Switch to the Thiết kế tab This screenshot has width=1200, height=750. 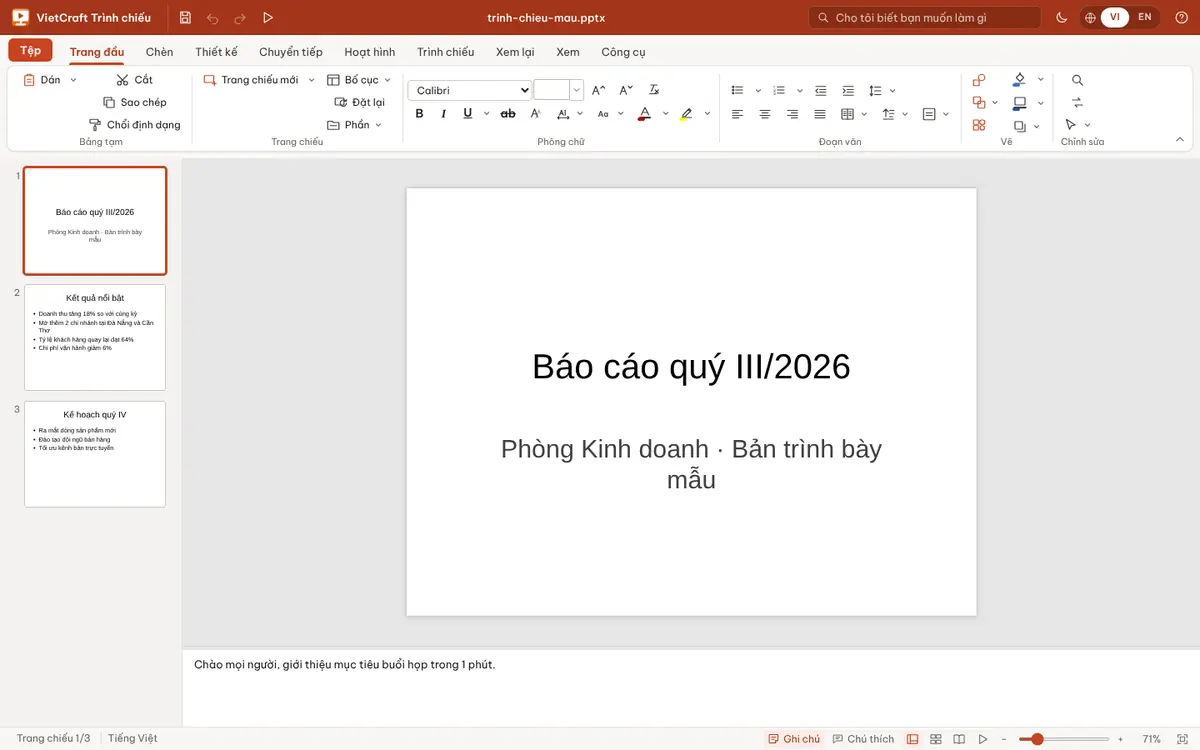pos(216,52)
